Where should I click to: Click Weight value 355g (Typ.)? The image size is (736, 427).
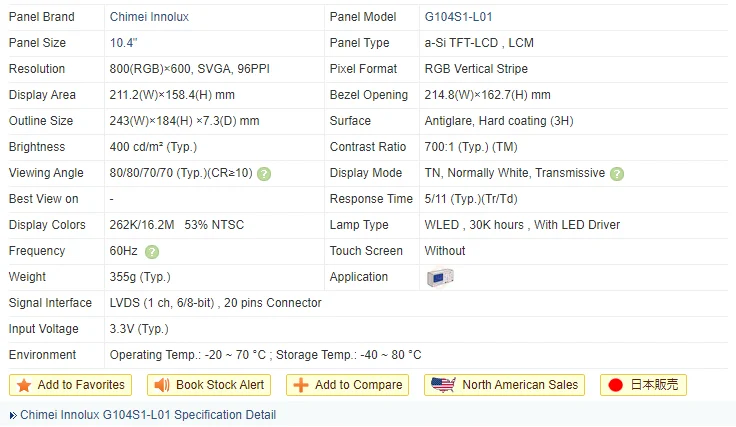pyautogui.click(x=140, y=277)
